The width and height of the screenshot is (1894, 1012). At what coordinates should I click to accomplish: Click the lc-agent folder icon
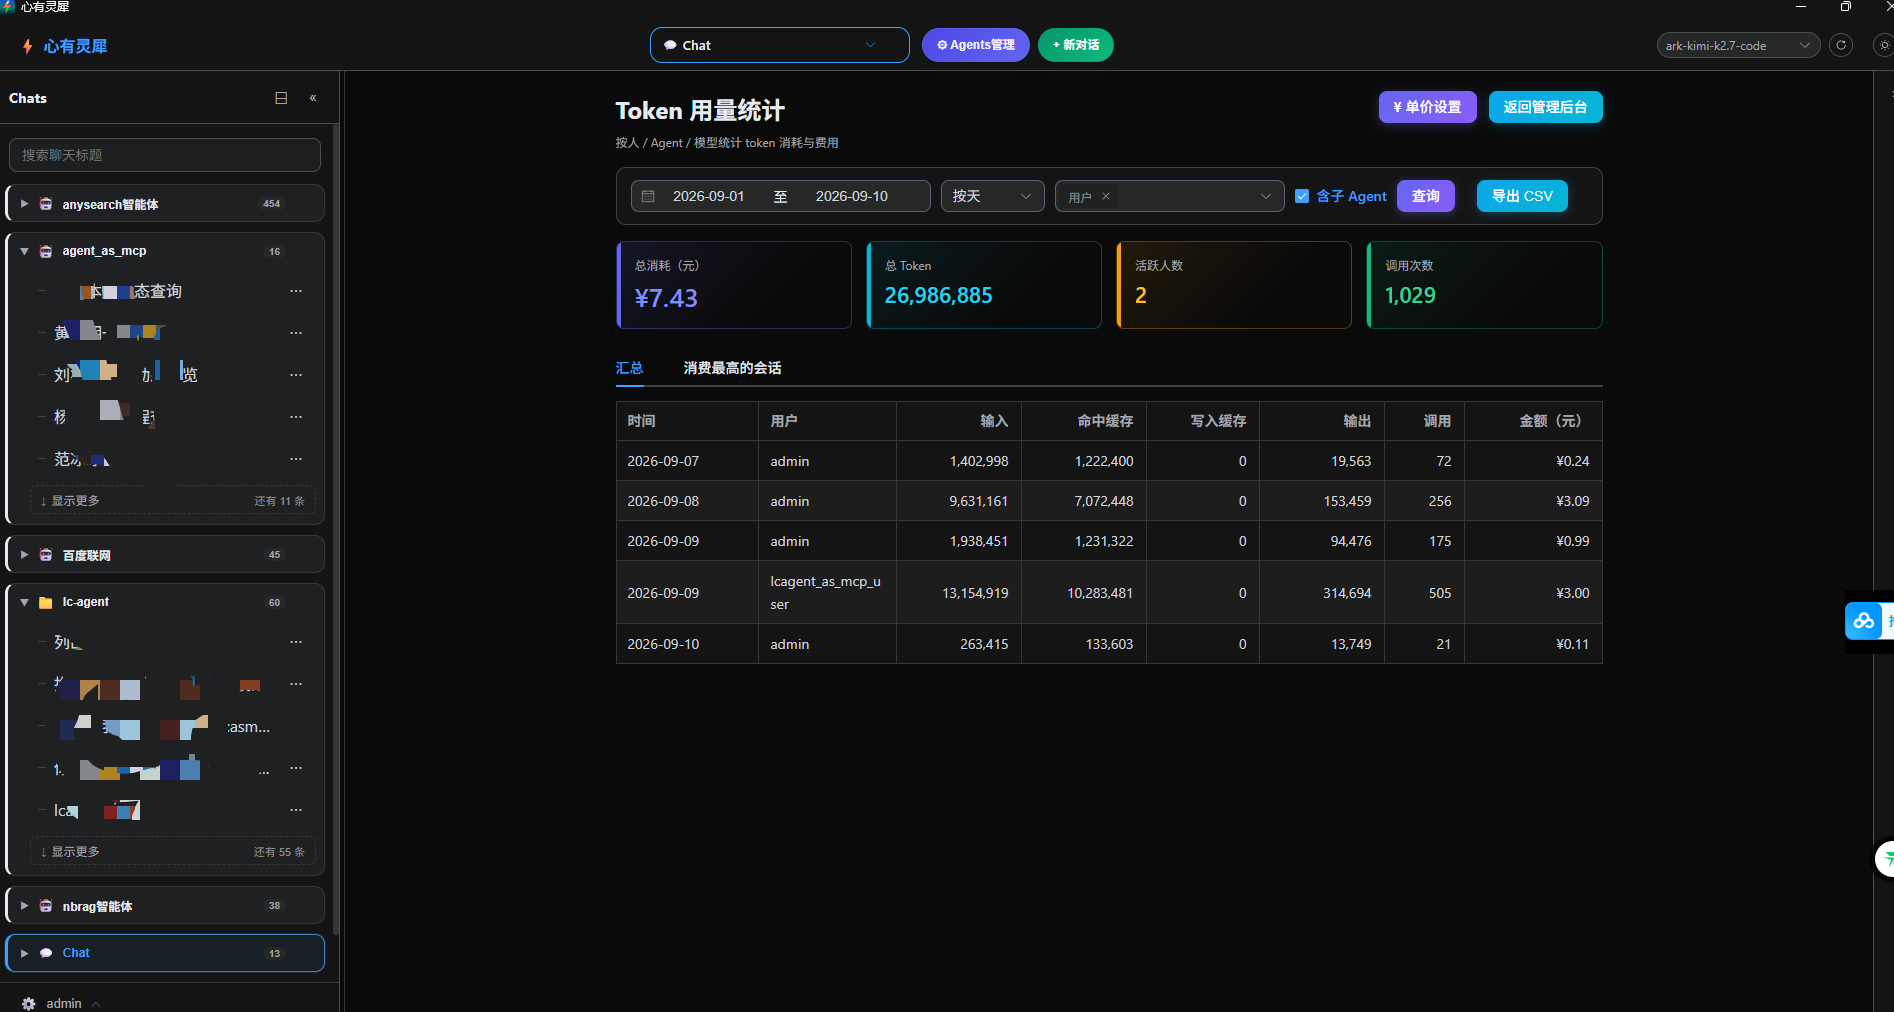click(46, 602)
